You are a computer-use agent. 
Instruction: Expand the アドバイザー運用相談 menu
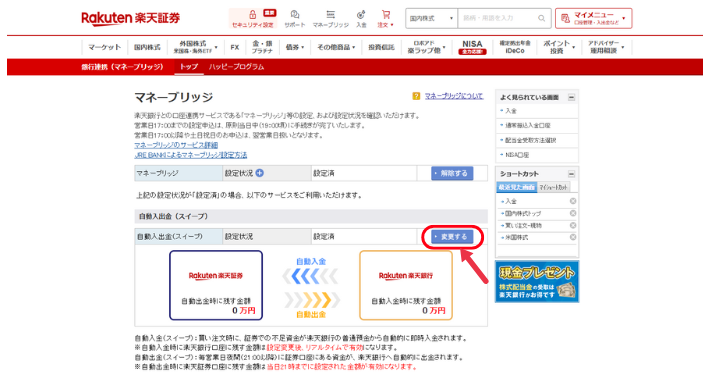coord(606,47)
